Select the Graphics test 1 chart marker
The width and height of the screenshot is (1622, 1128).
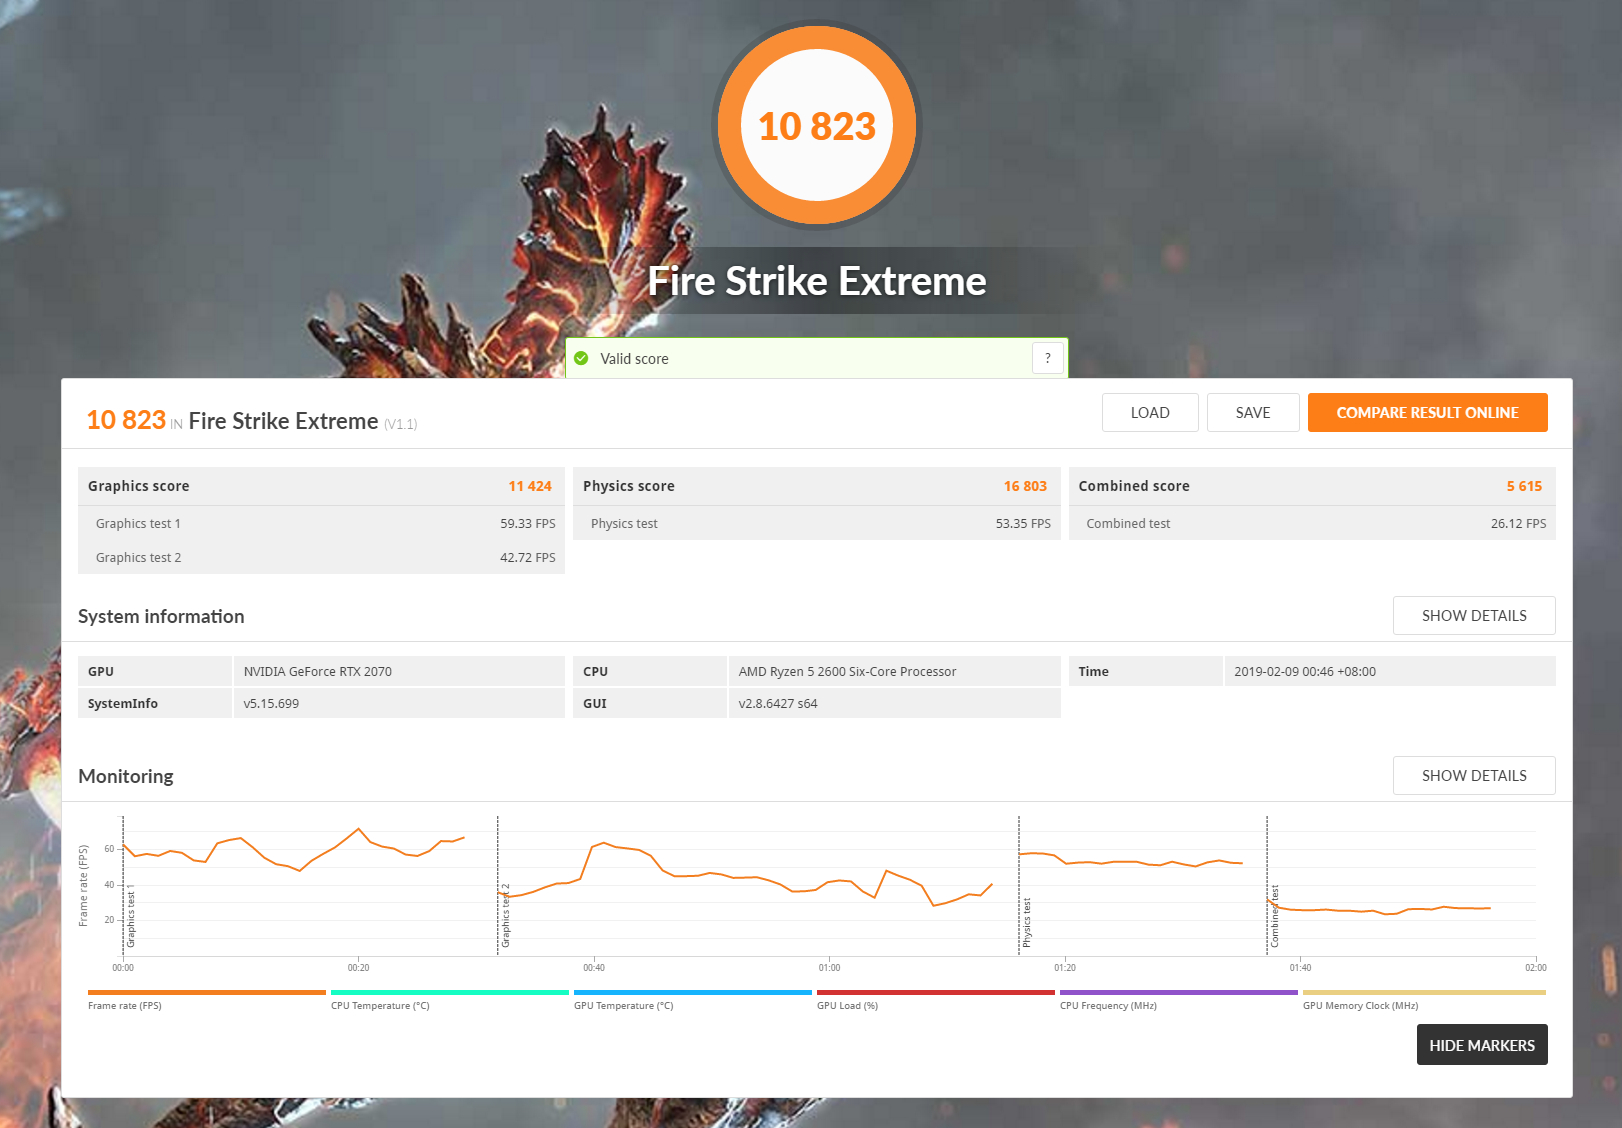point(131,917)
